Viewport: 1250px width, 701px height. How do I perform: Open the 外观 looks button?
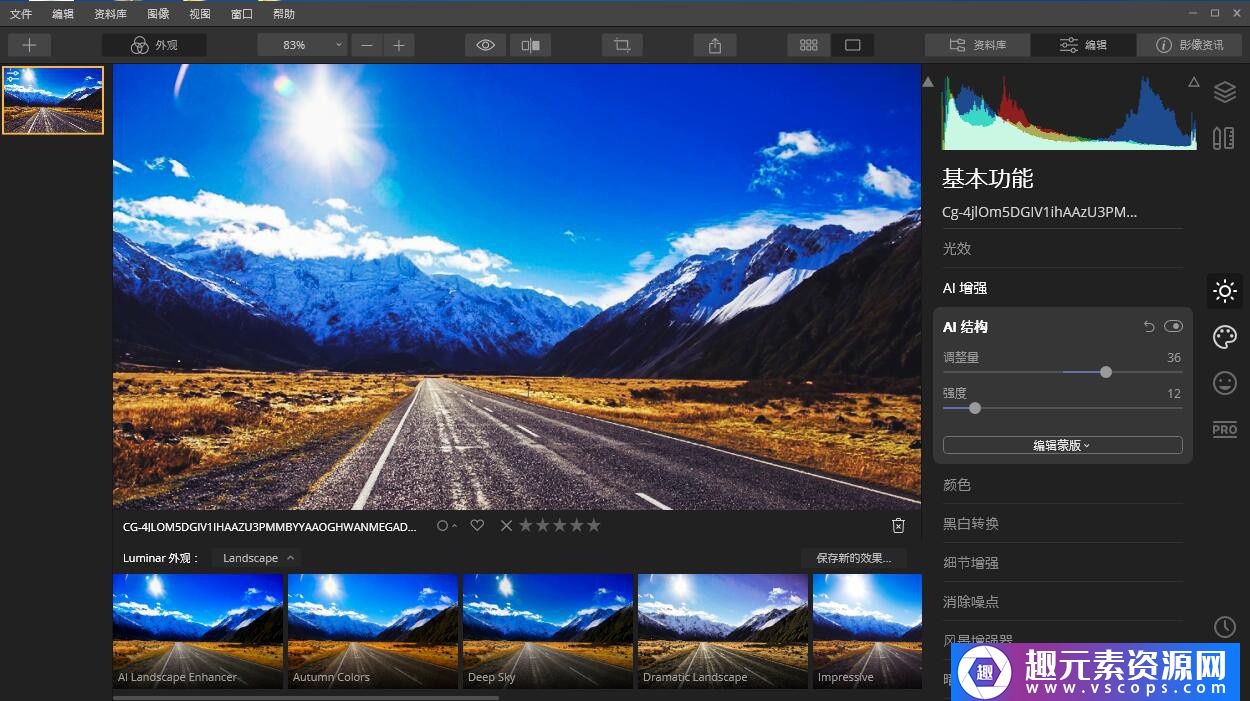point(154,45)
